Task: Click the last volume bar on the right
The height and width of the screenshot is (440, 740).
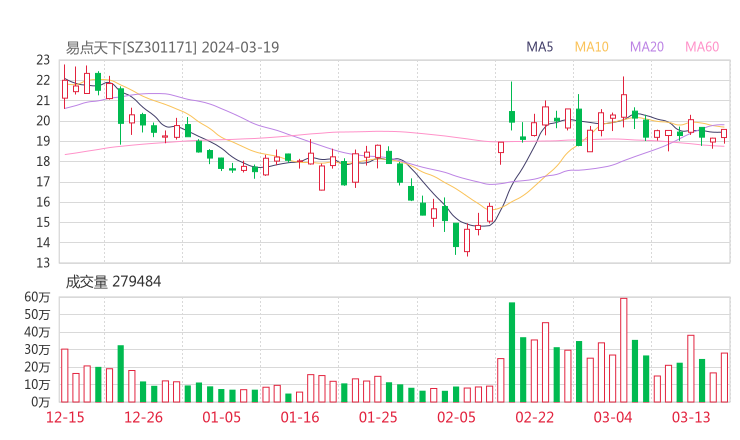Action: point(724,377)
